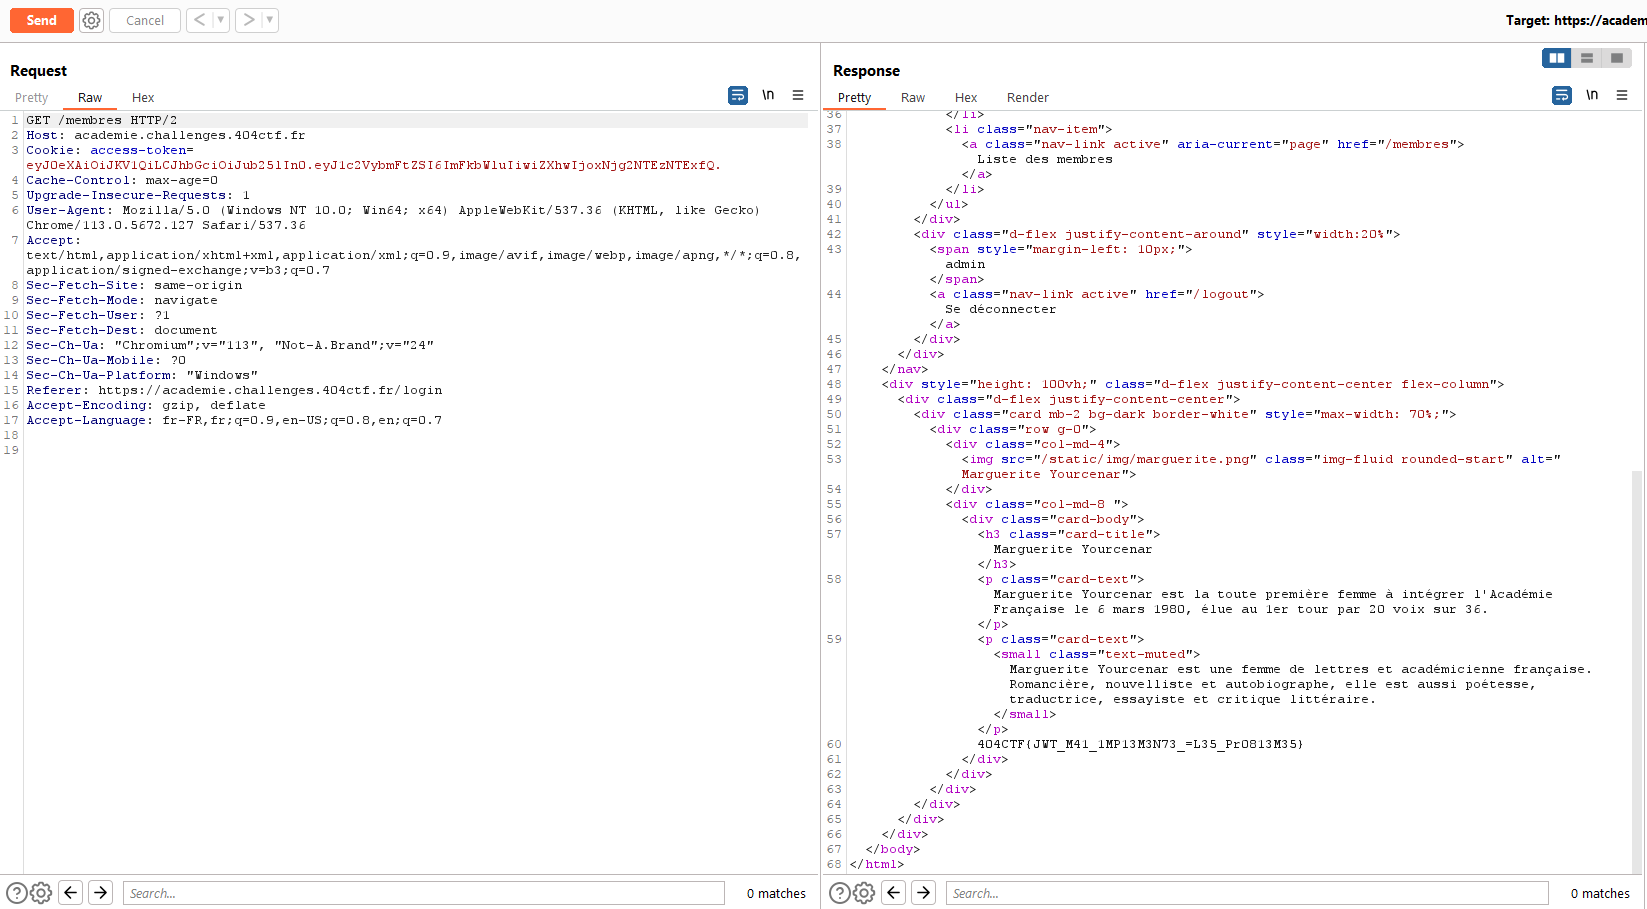Select the Response Pretty tab
This screenshot has width=1647, height=909.
(855, 97)
